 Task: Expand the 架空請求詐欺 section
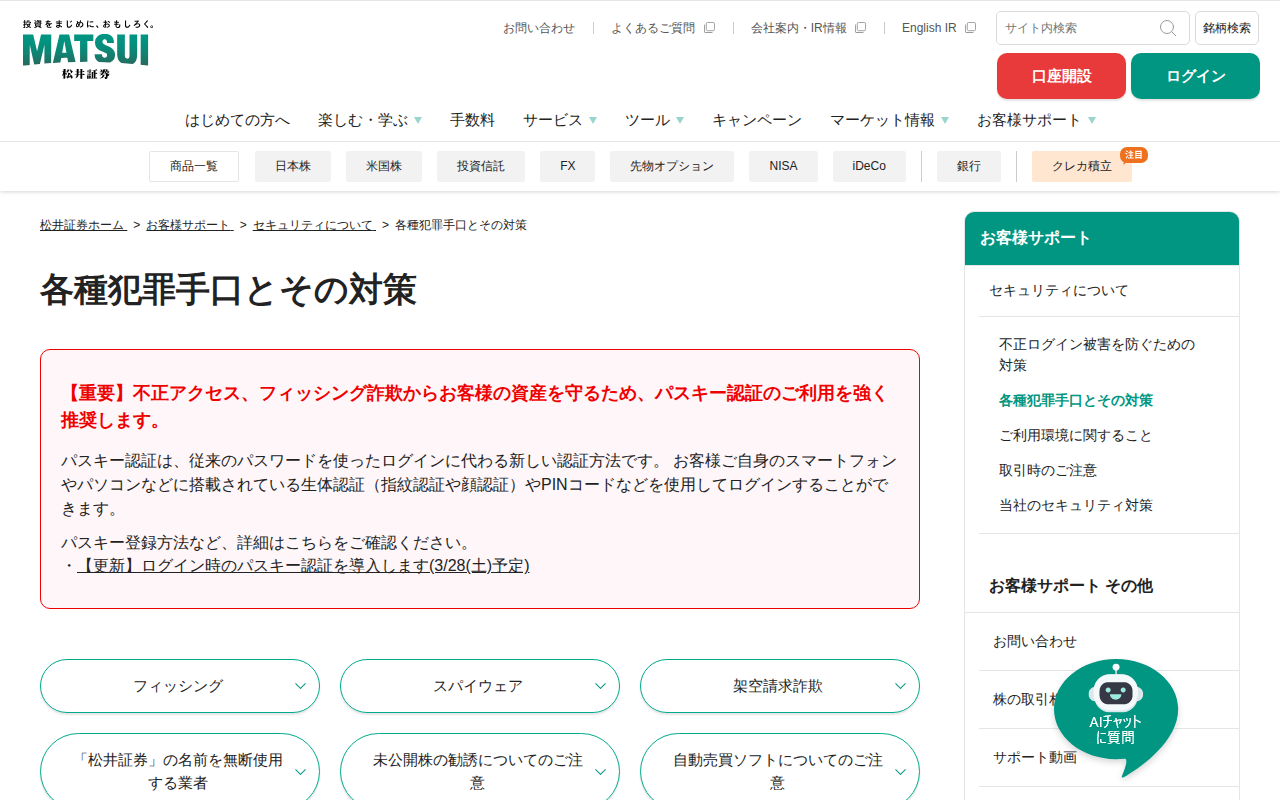tap(780, 686)
